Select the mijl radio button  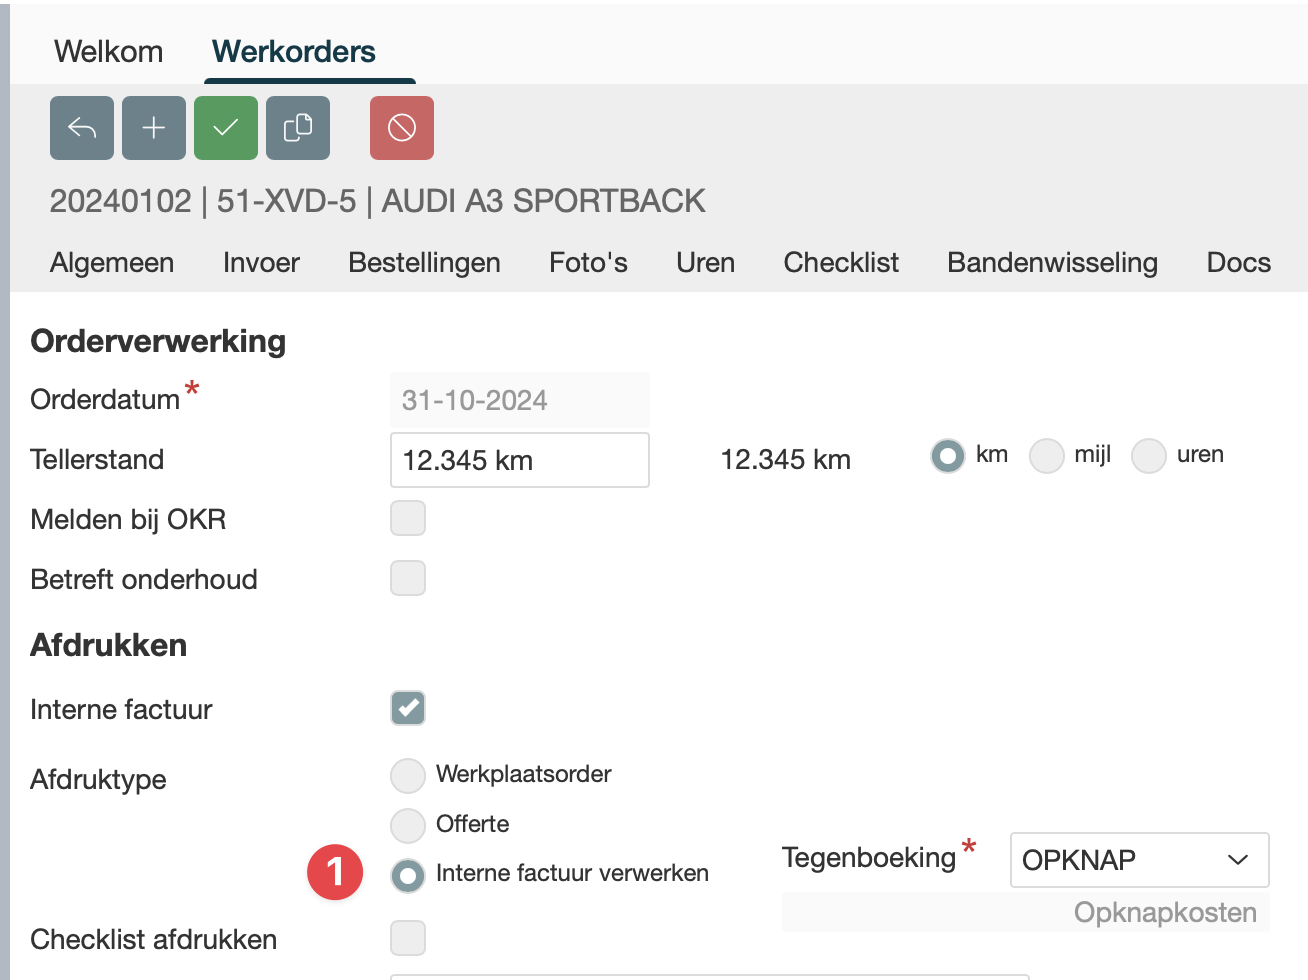pyautogui.click(x=1046, y=456)
